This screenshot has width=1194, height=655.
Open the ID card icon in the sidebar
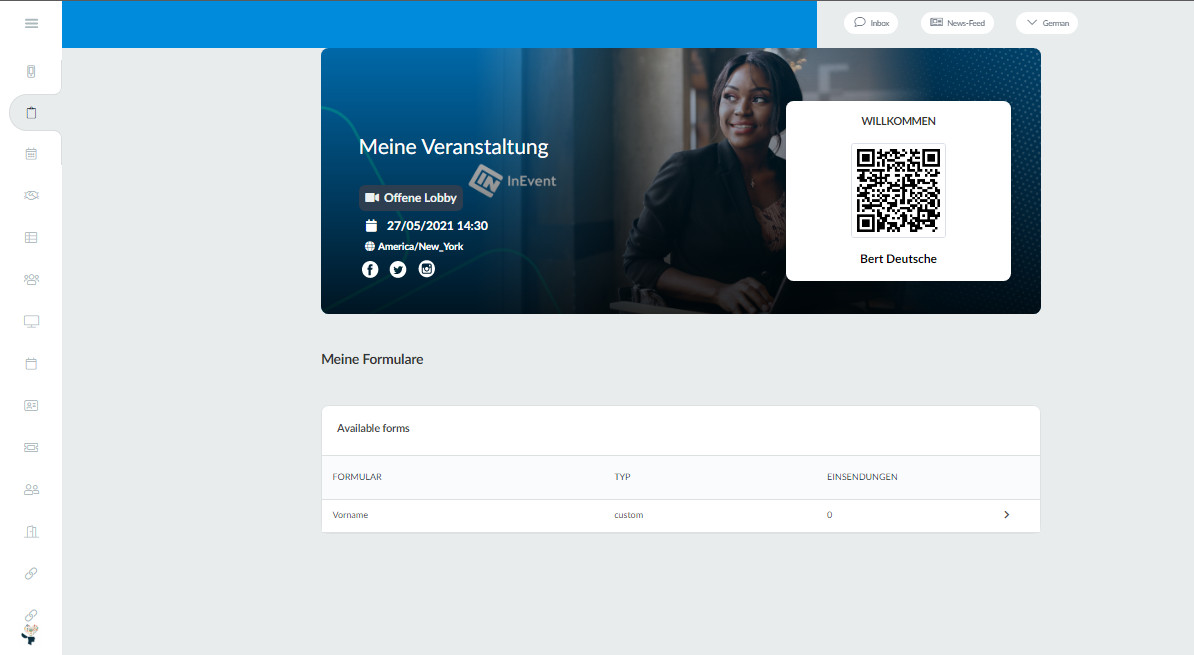coord(31,405)
